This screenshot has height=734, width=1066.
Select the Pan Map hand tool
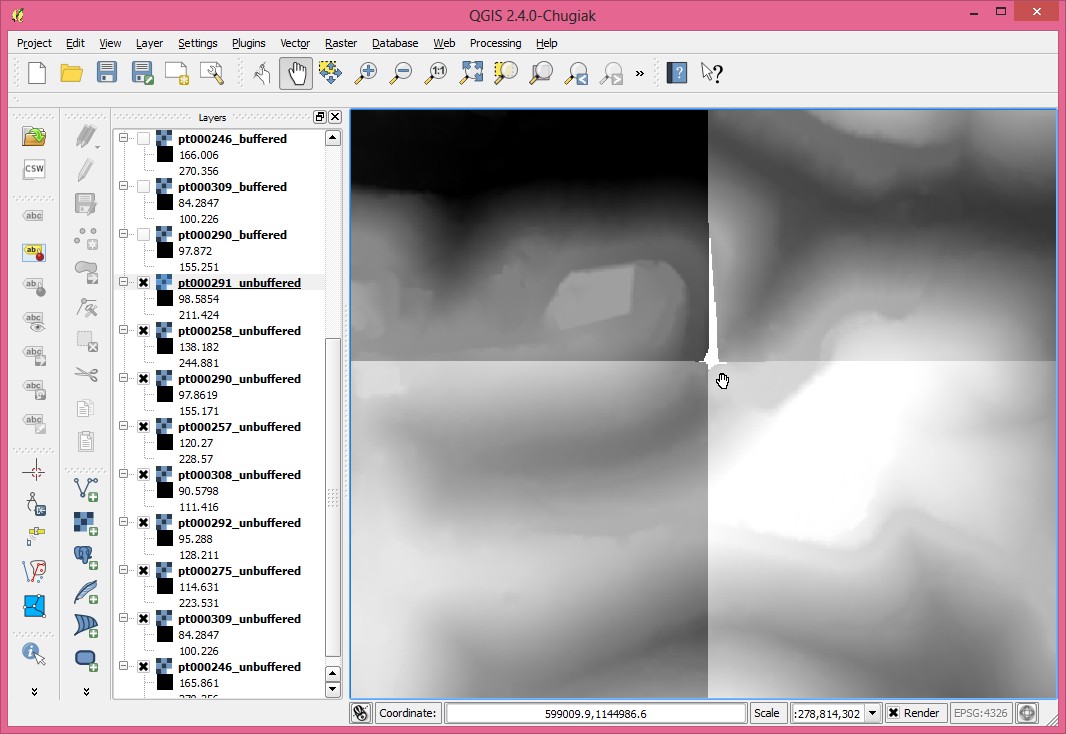[295, 73]
